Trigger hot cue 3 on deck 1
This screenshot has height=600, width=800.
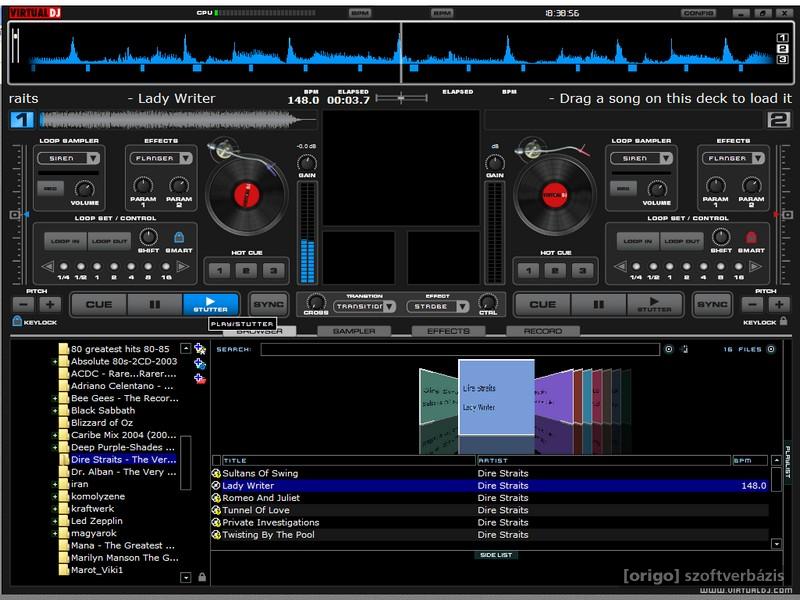273,270
